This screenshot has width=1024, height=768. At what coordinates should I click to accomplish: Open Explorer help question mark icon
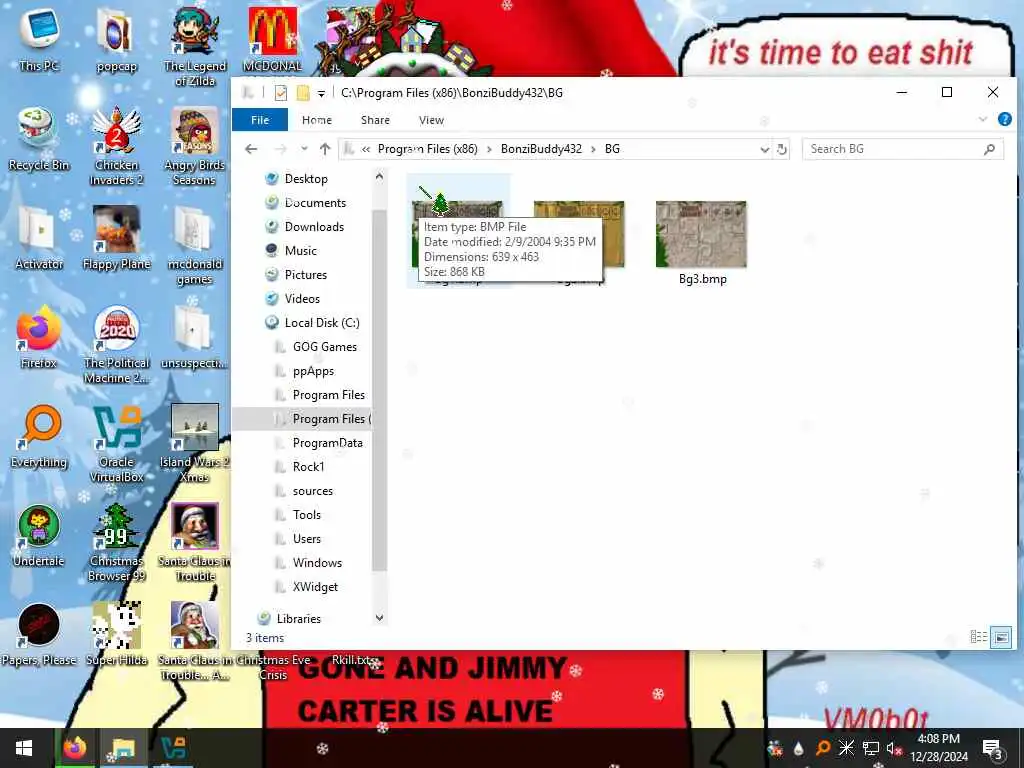(x=1004, y=120)
